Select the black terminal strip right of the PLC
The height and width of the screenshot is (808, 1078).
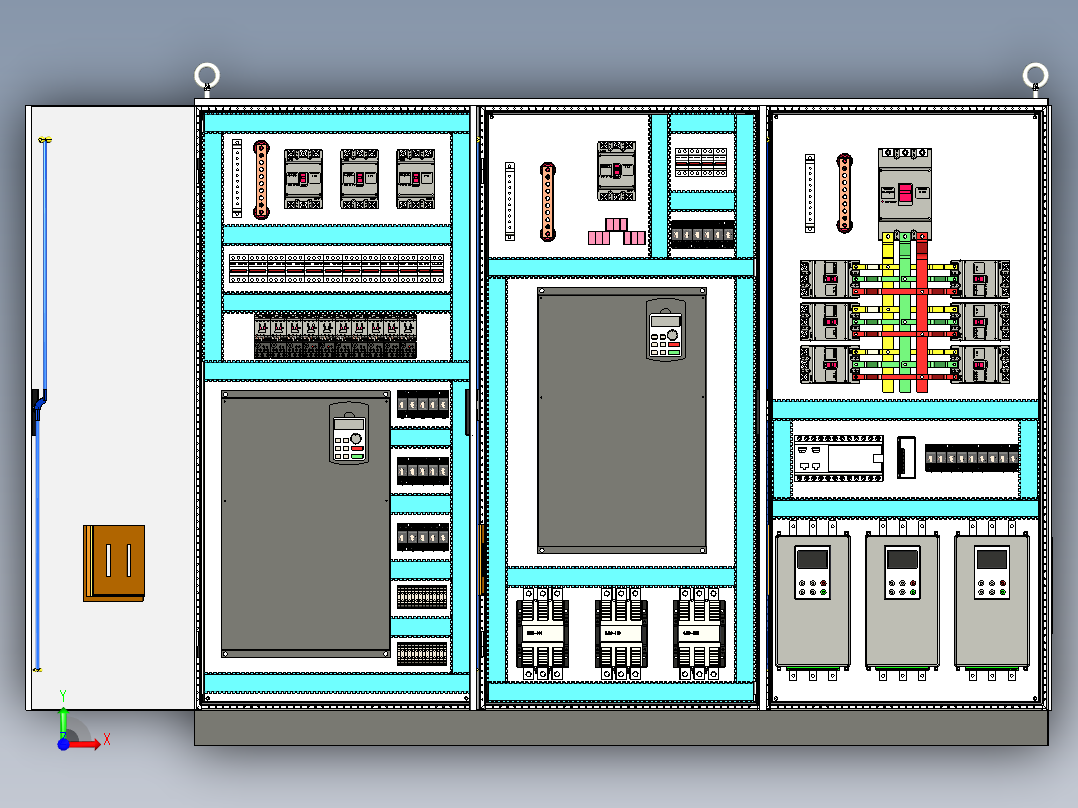(971, 458)
